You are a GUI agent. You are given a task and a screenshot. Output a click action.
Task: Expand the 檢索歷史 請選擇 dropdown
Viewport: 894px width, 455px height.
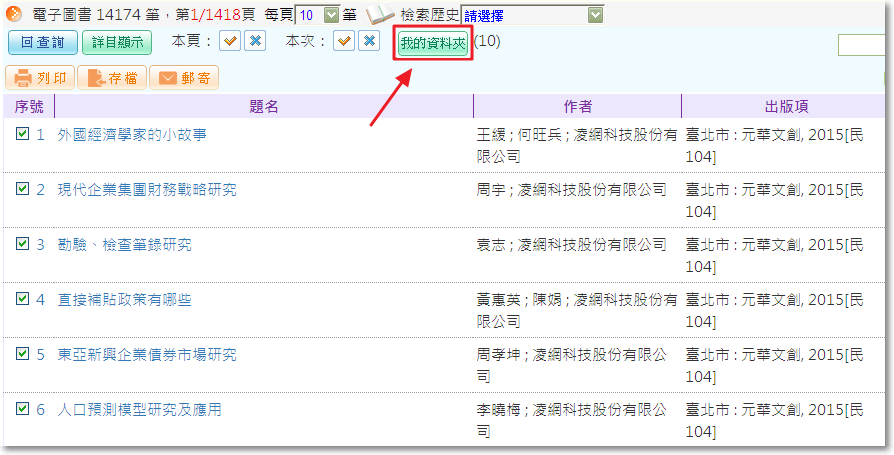point(596,15)
